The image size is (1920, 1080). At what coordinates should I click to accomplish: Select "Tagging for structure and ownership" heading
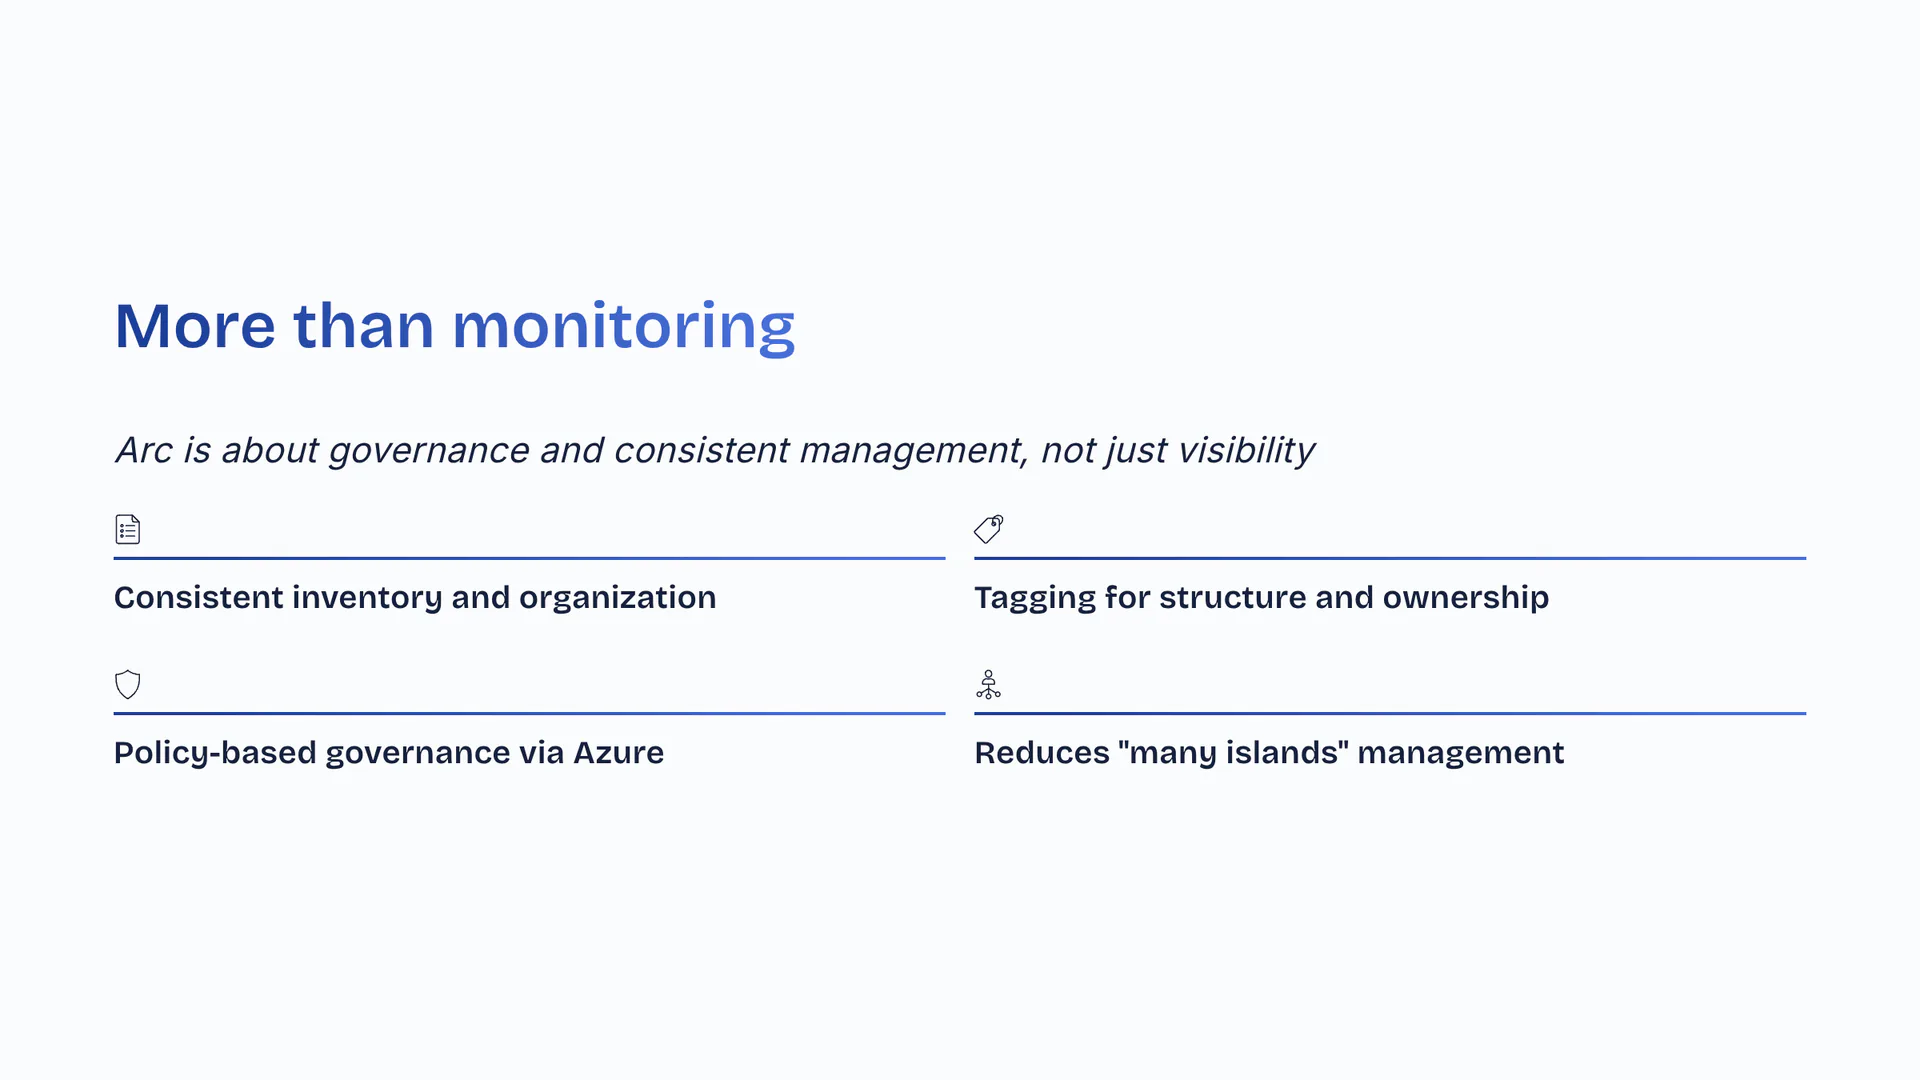(x=1261, y=598)
